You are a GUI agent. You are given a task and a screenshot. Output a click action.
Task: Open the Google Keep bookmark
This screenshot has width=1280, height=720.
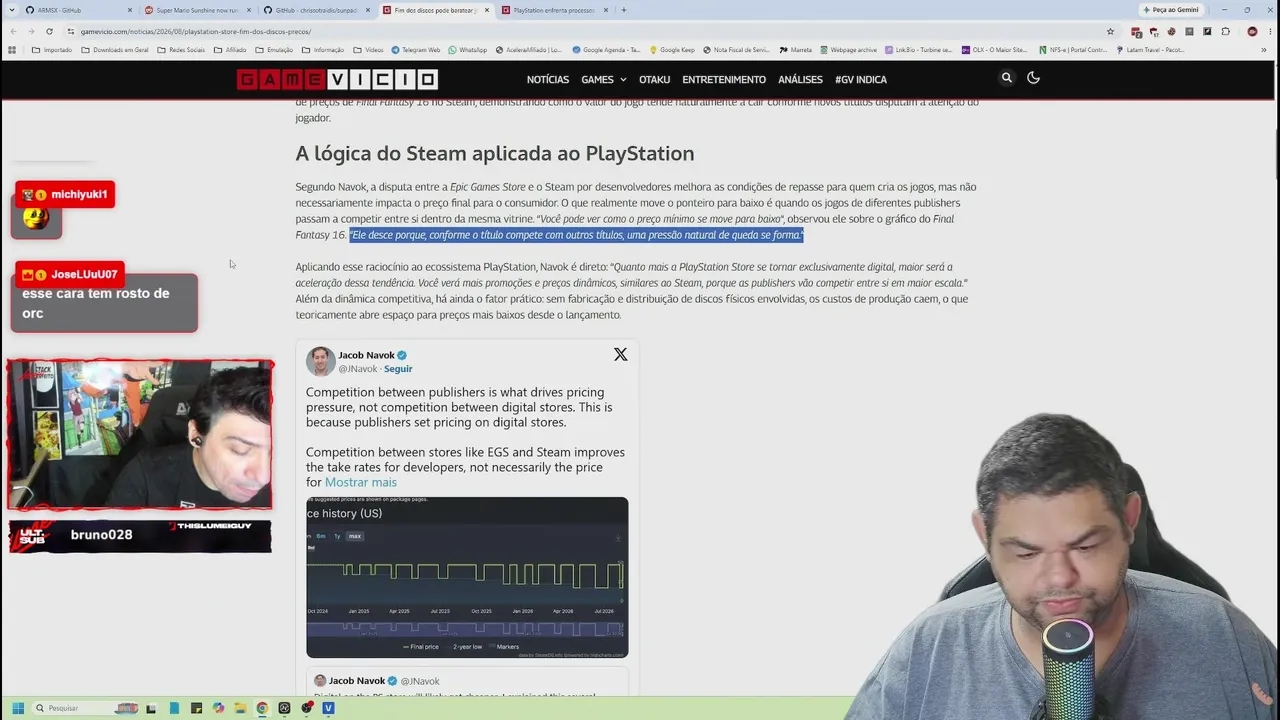(672, 49)
